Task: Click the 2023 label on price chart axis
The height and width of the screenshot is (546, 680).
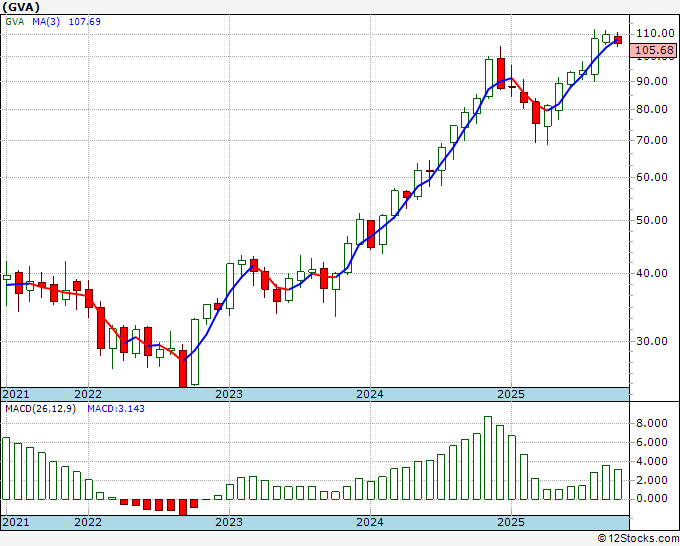Action: (x=229, y=394)
